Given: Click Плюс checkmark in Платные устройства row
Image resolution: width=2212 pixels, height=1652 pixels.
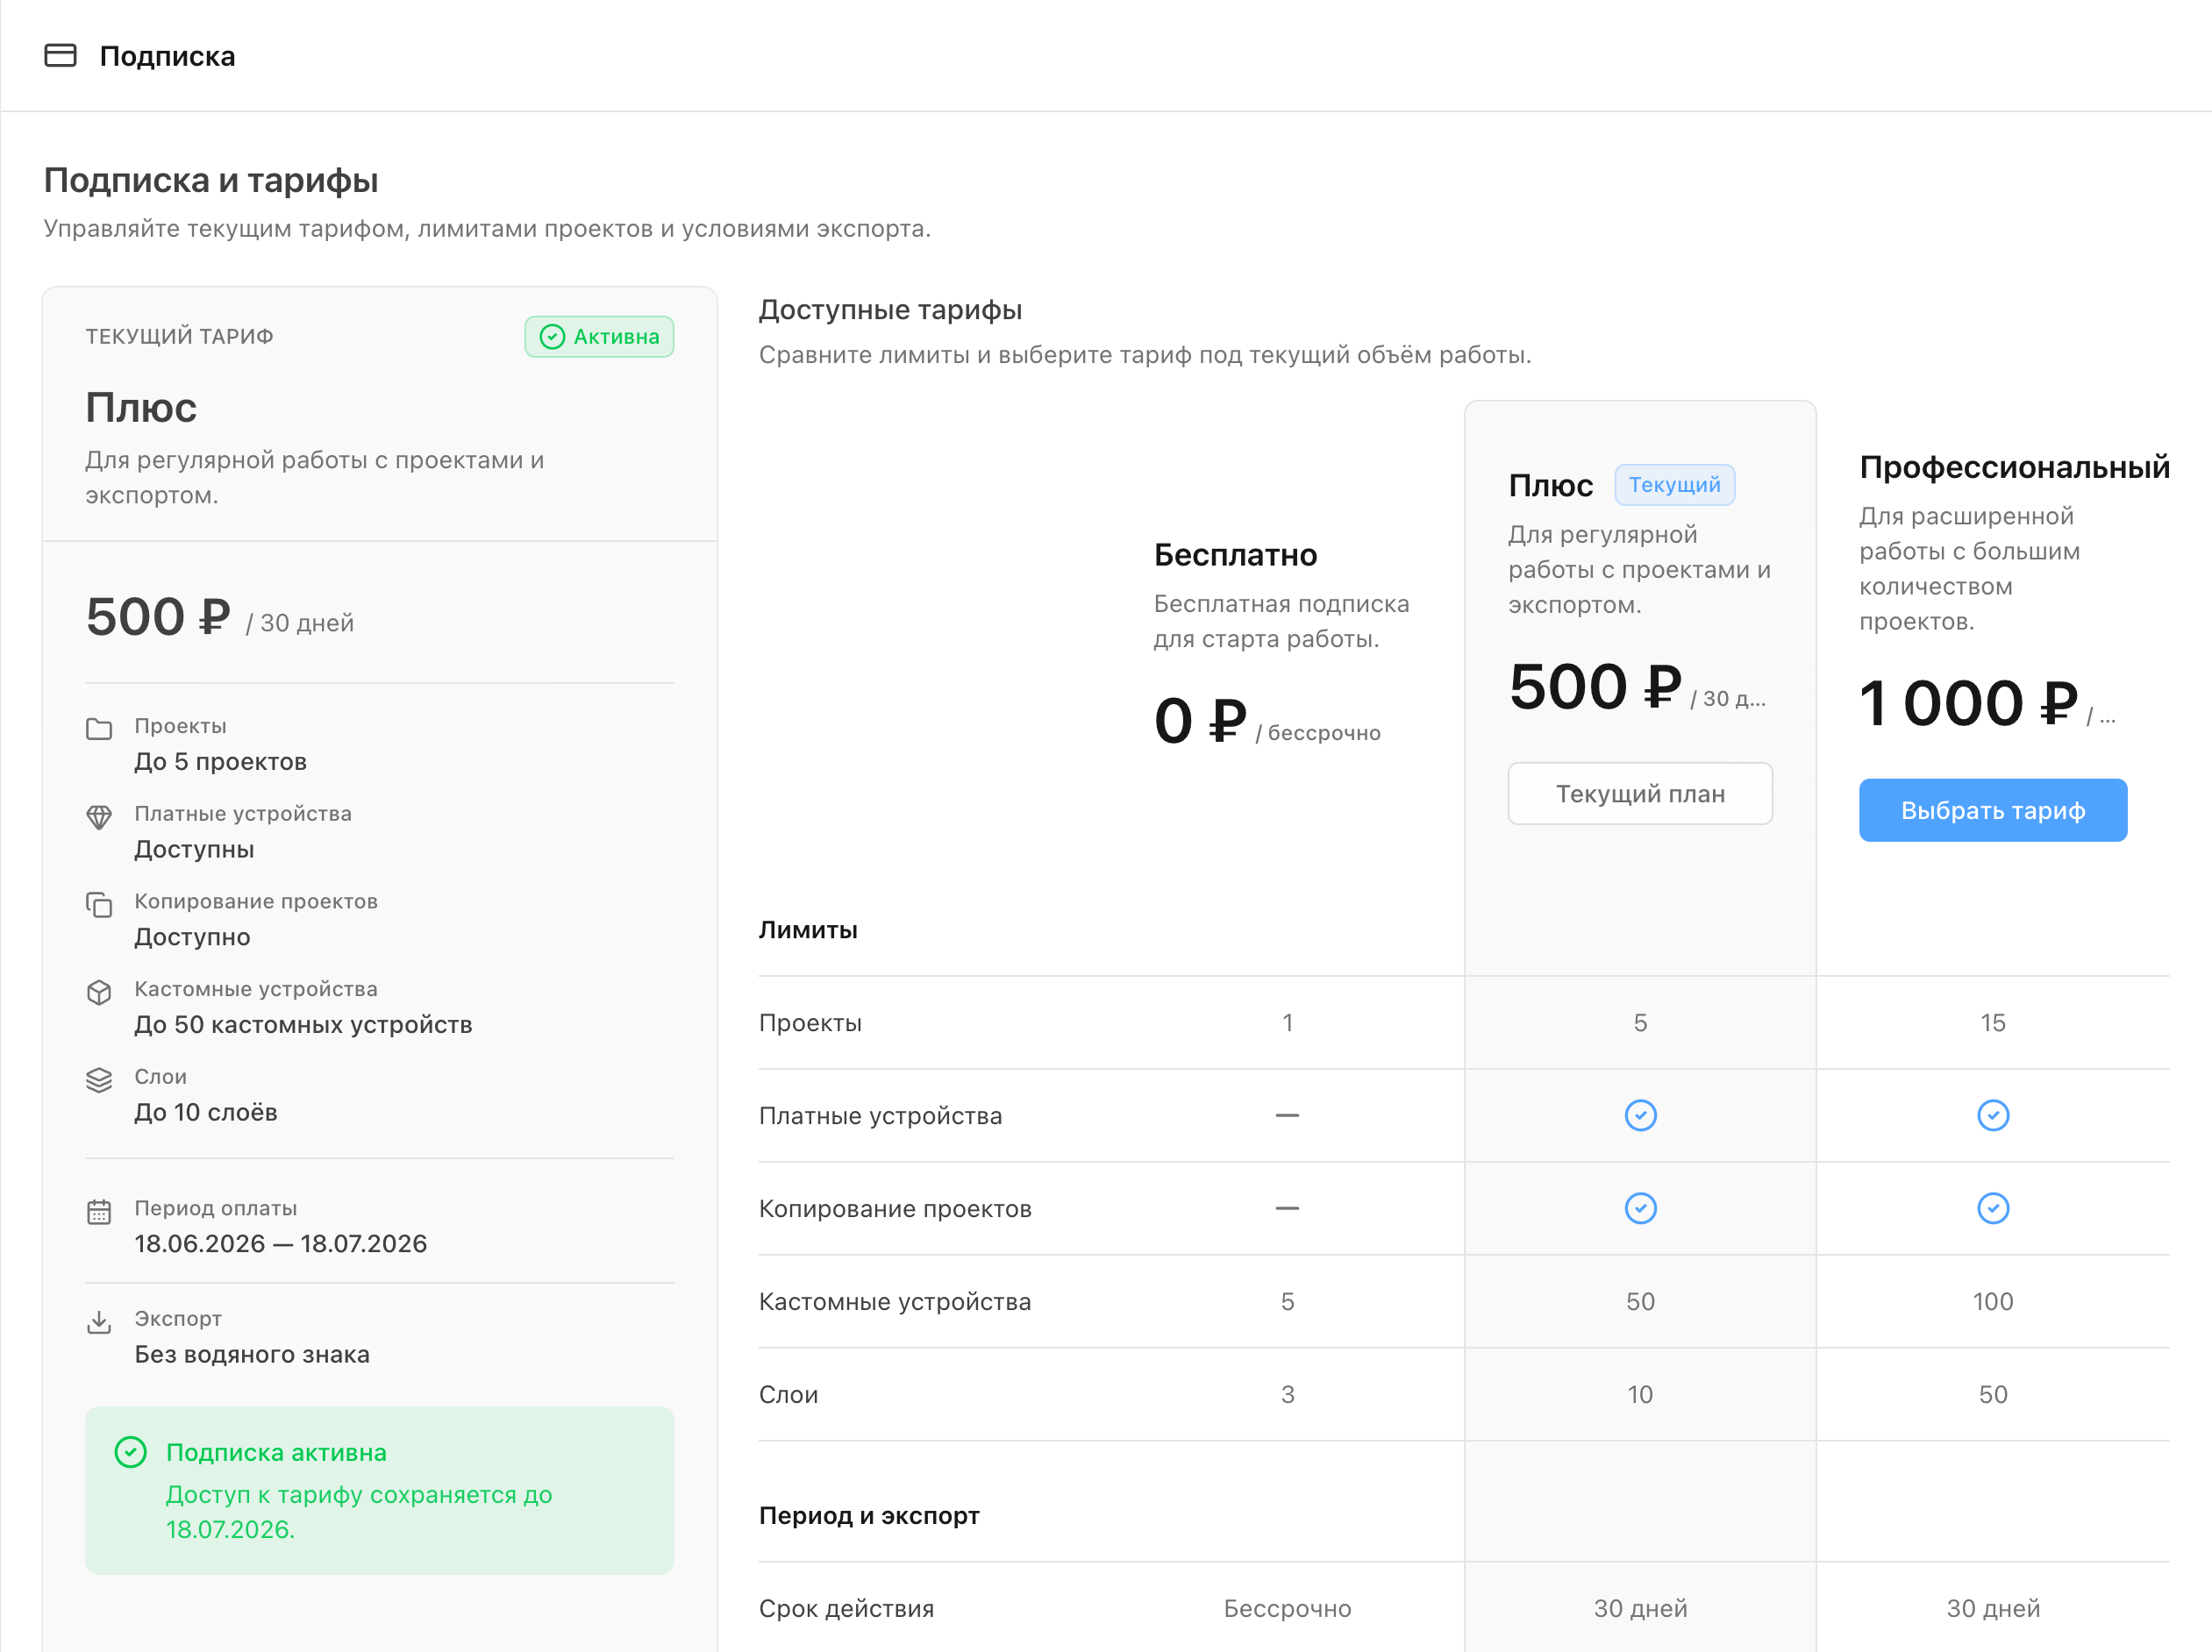Looking at the screenshot, I should pos(1640,1115).
